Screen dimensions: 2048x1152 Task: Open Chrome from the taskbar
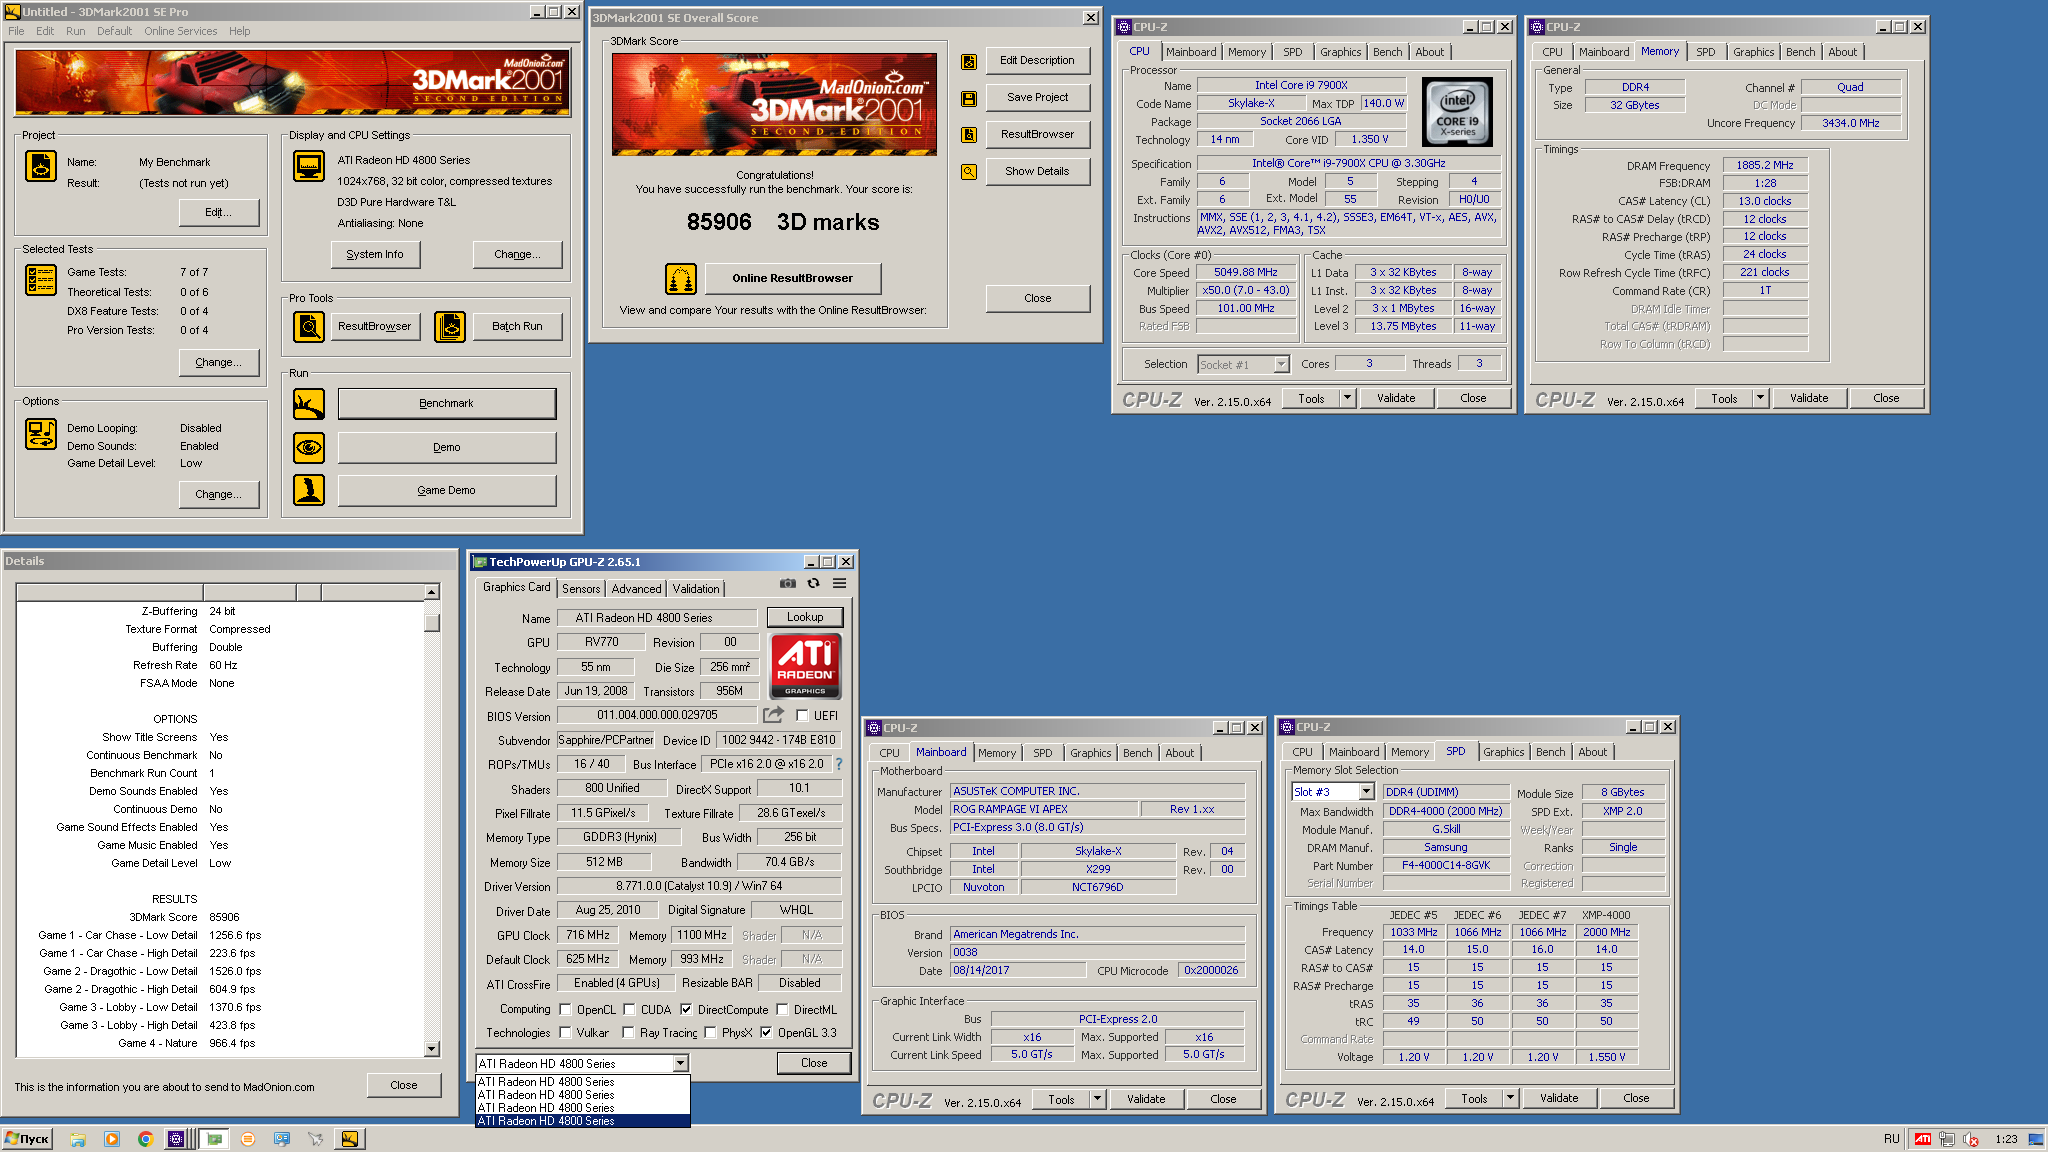[145, 1139]
